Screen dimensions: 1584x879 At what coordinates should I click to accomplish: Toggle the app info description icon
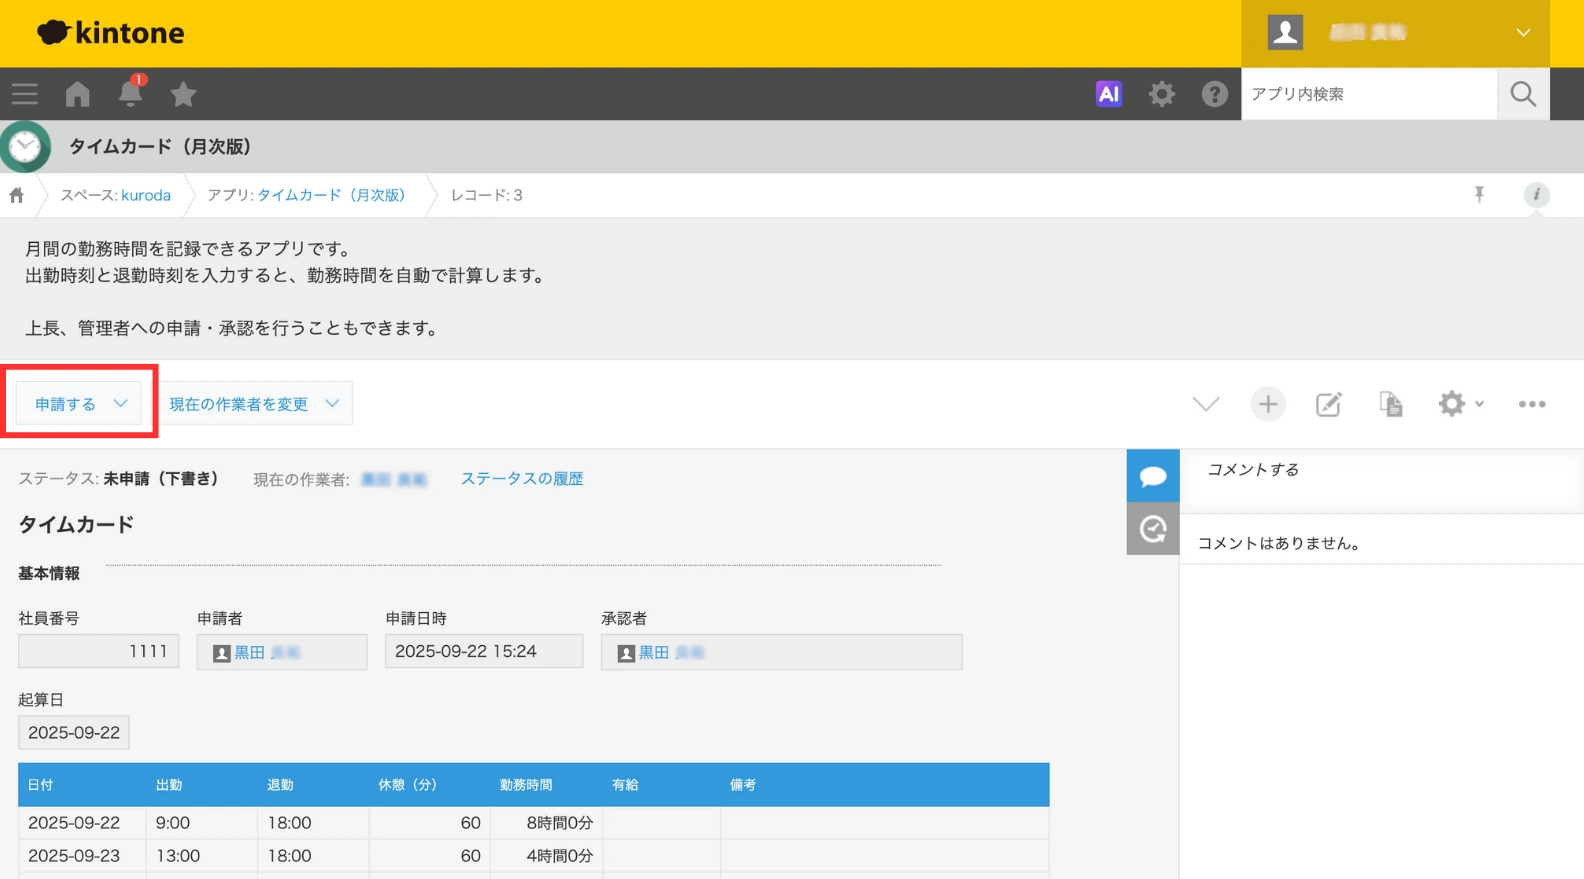pos(1536,195)
